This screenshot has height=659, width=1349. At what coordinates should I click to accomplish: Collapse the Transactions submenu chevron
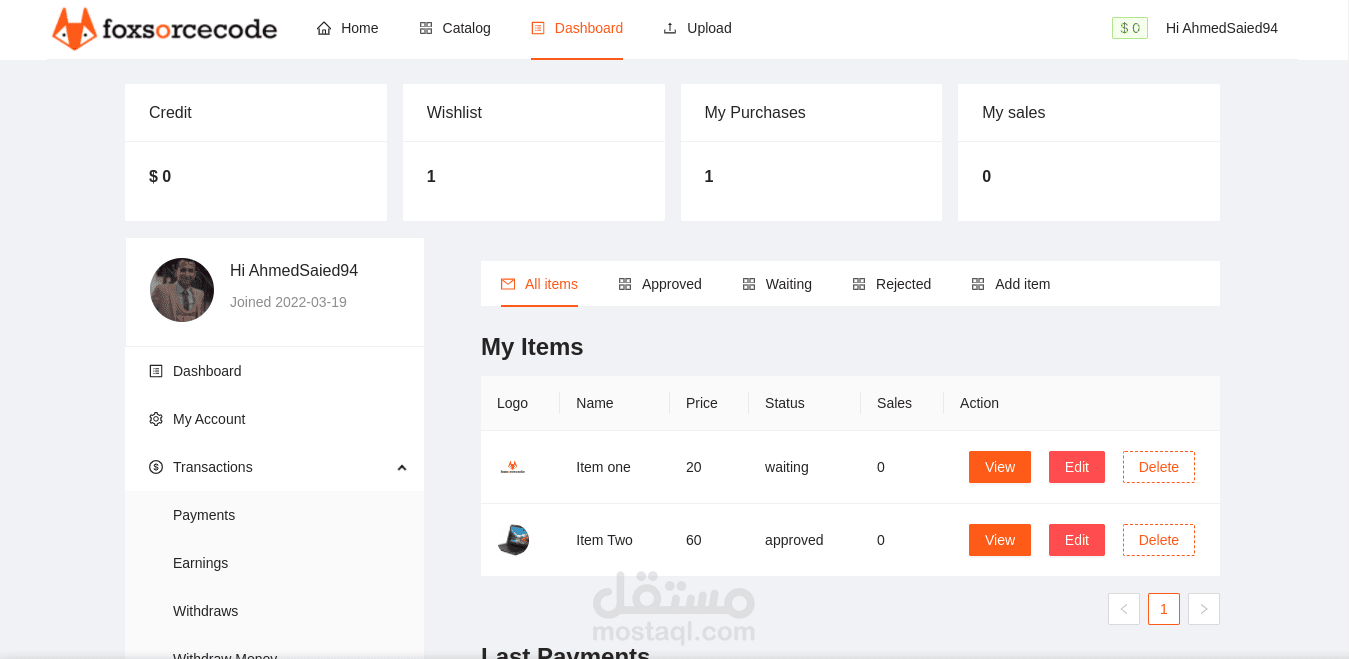coord(402,467)
